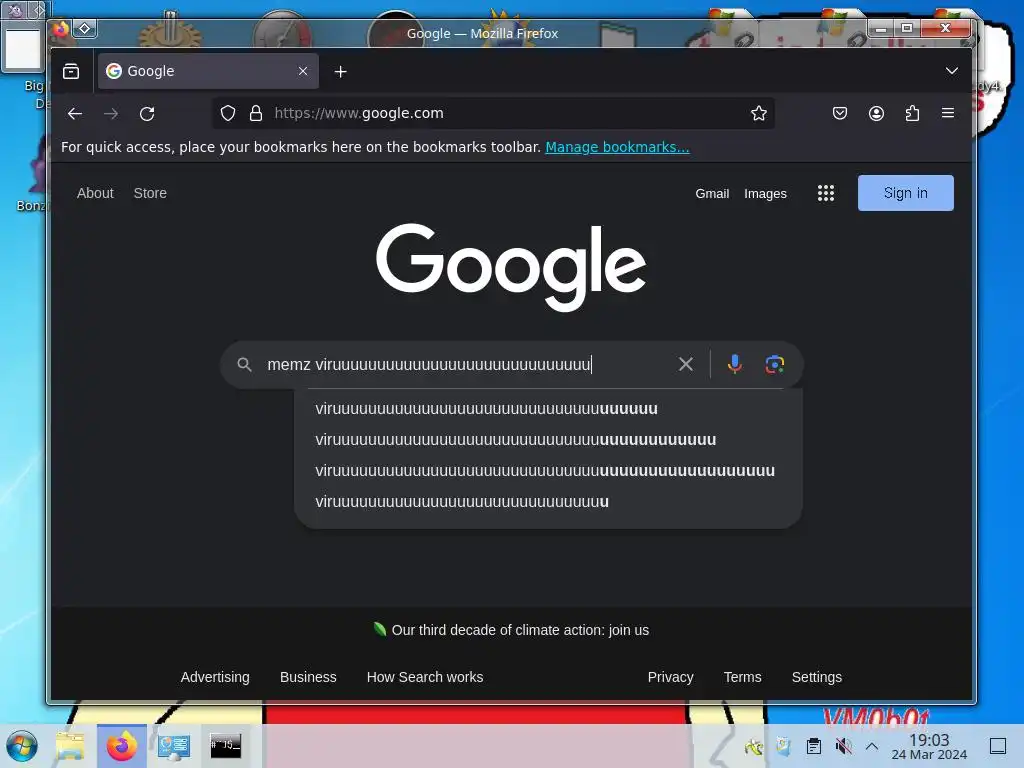Open the Save to Pocket icon
Image resolution: width=1024 pixels, height=768 pixels.
click(840, 113)
